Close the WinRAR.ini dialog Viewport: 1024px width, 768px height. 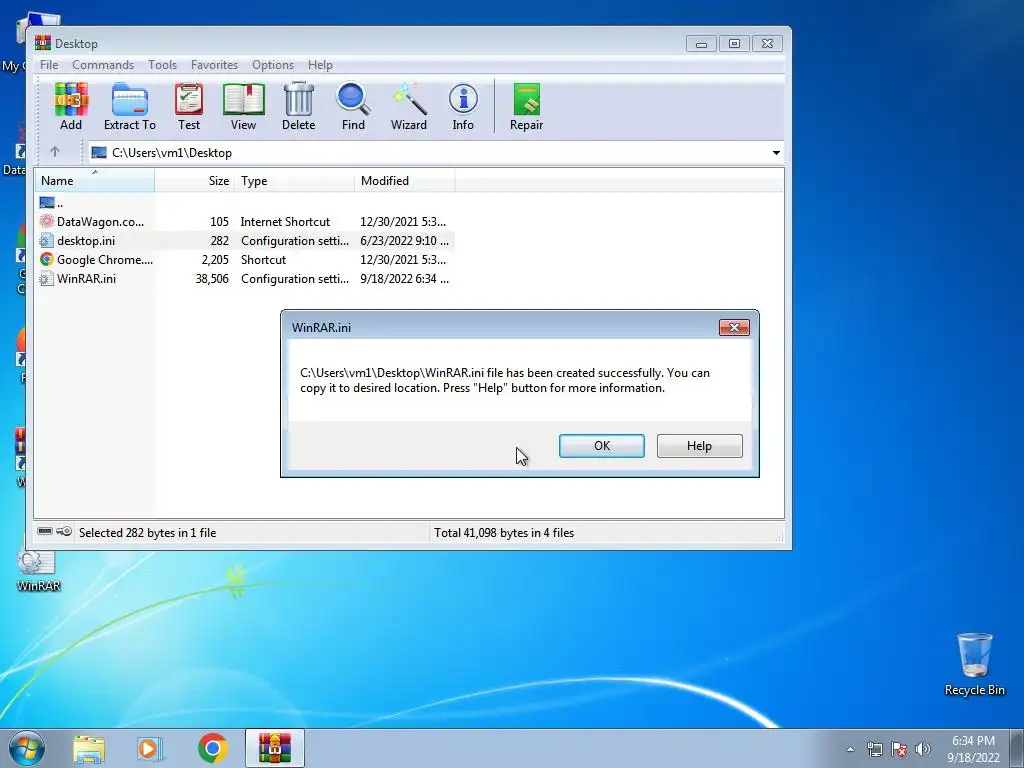click(734, 327)
